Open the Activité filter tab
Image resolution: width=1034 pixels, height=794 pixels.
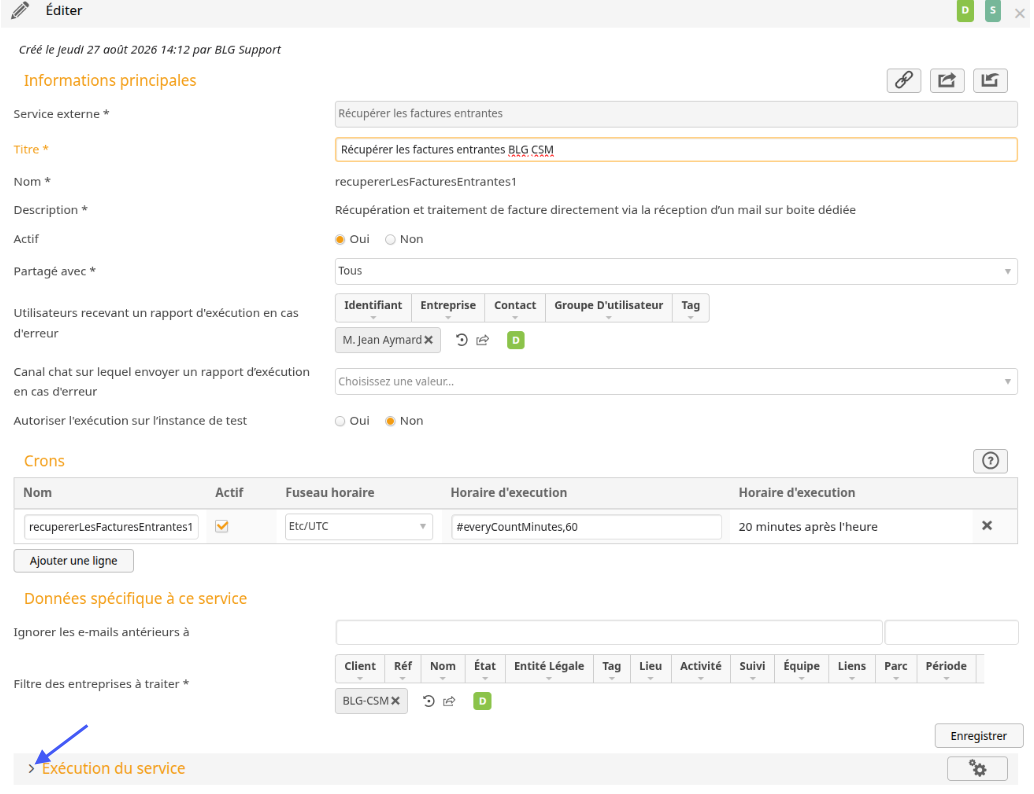click(x=700, y=668)
